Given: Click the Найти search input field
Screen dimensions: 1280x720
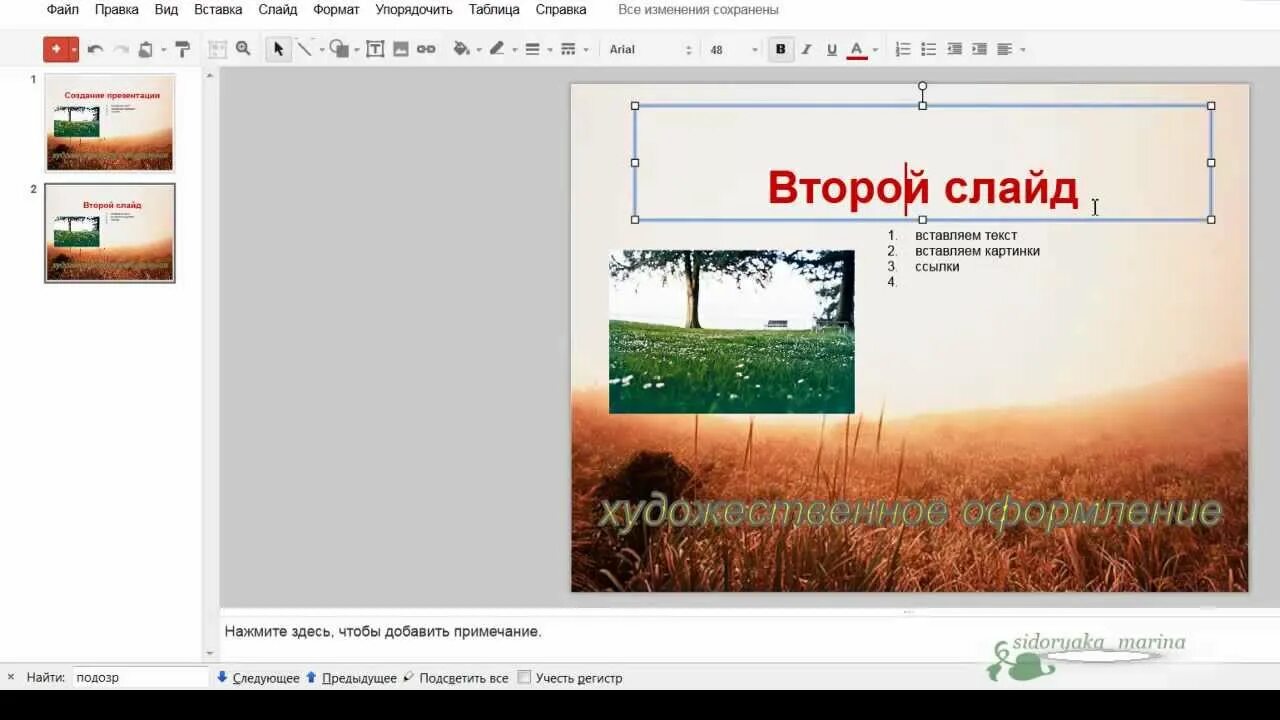Looking at the screenshot, I should [140, 677].
